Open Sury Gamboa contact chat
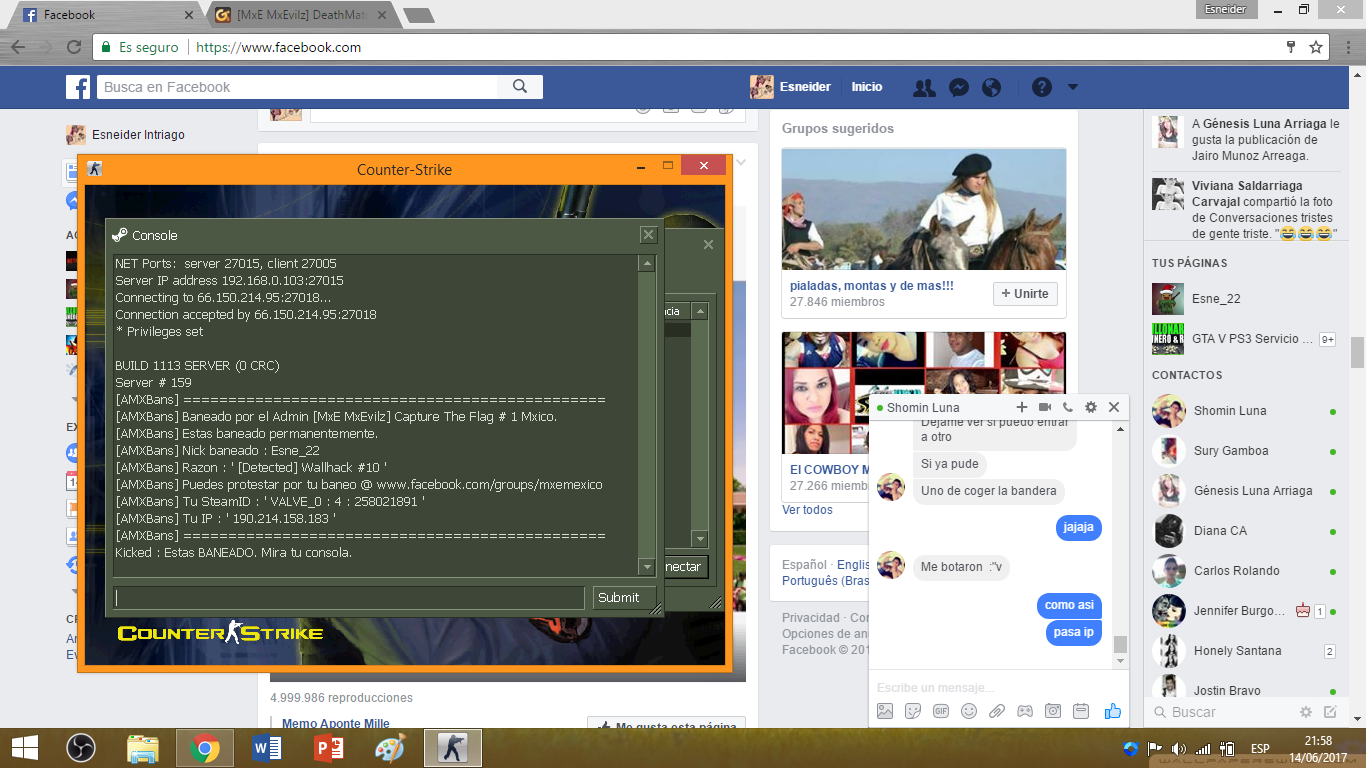This screenshot has height=768, width=1366. (1246, 451)
